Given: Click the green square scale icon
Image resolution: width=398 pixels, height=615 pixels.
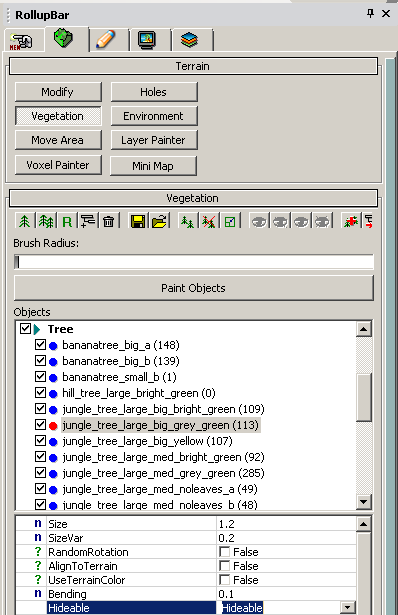Looking at the screenshot, I should tap(230, 222).
